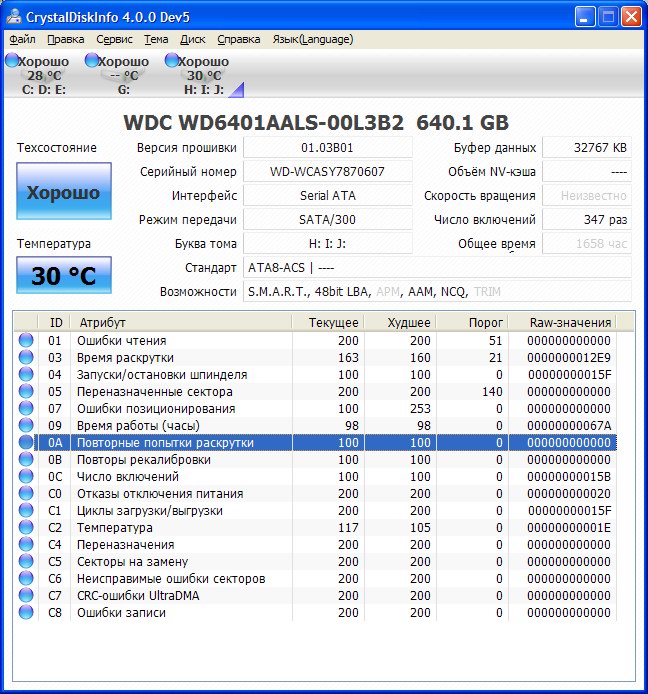Click the 1658 час total hours field

[x=587, y=243]
